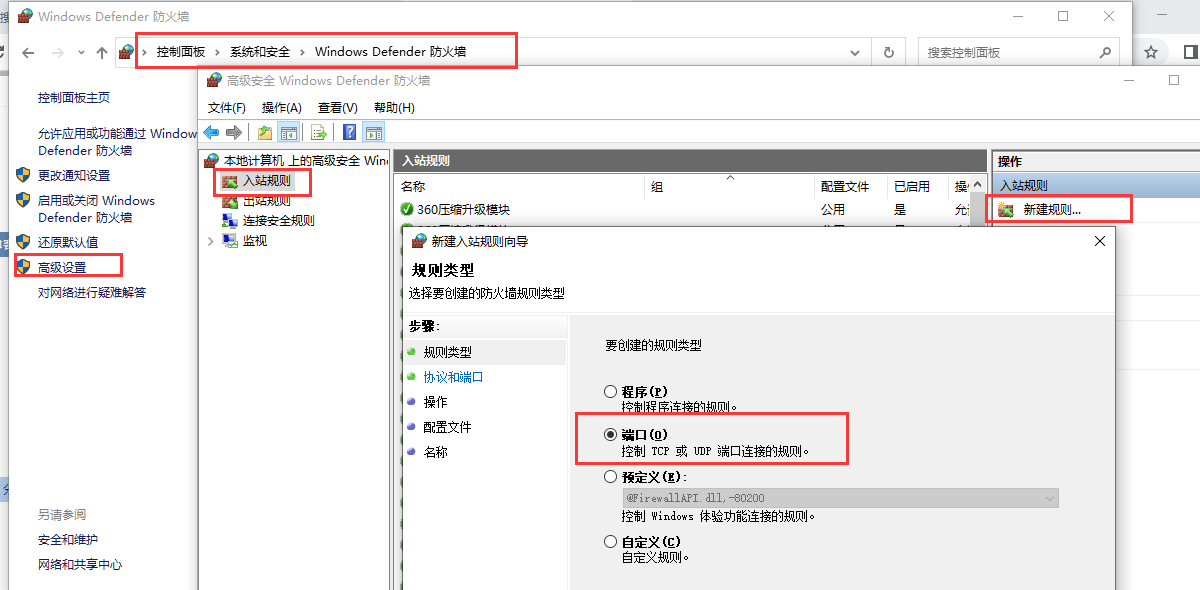Viewport: 1200px width, 590px height.
Task: Click the shield icon beside 还原默认值
Action: point(24,241)
